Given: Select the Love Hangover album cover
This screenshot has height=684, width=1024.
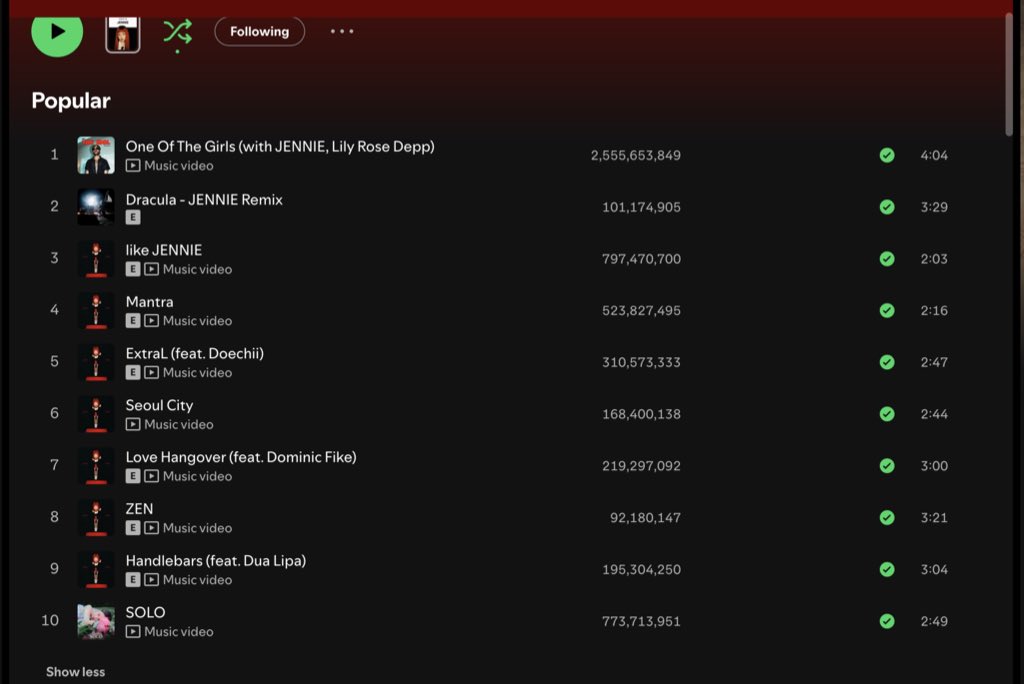Looking at the screenshot, I should [96, 466].
